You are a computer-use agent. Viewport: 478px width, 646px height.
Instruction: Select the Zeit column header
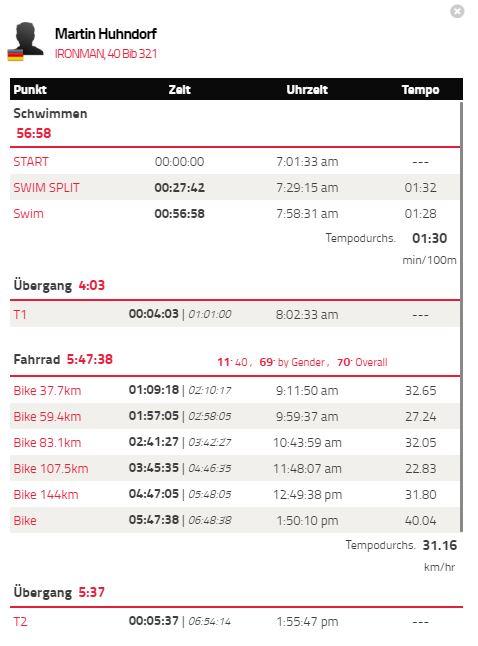(x=179, y=89)
